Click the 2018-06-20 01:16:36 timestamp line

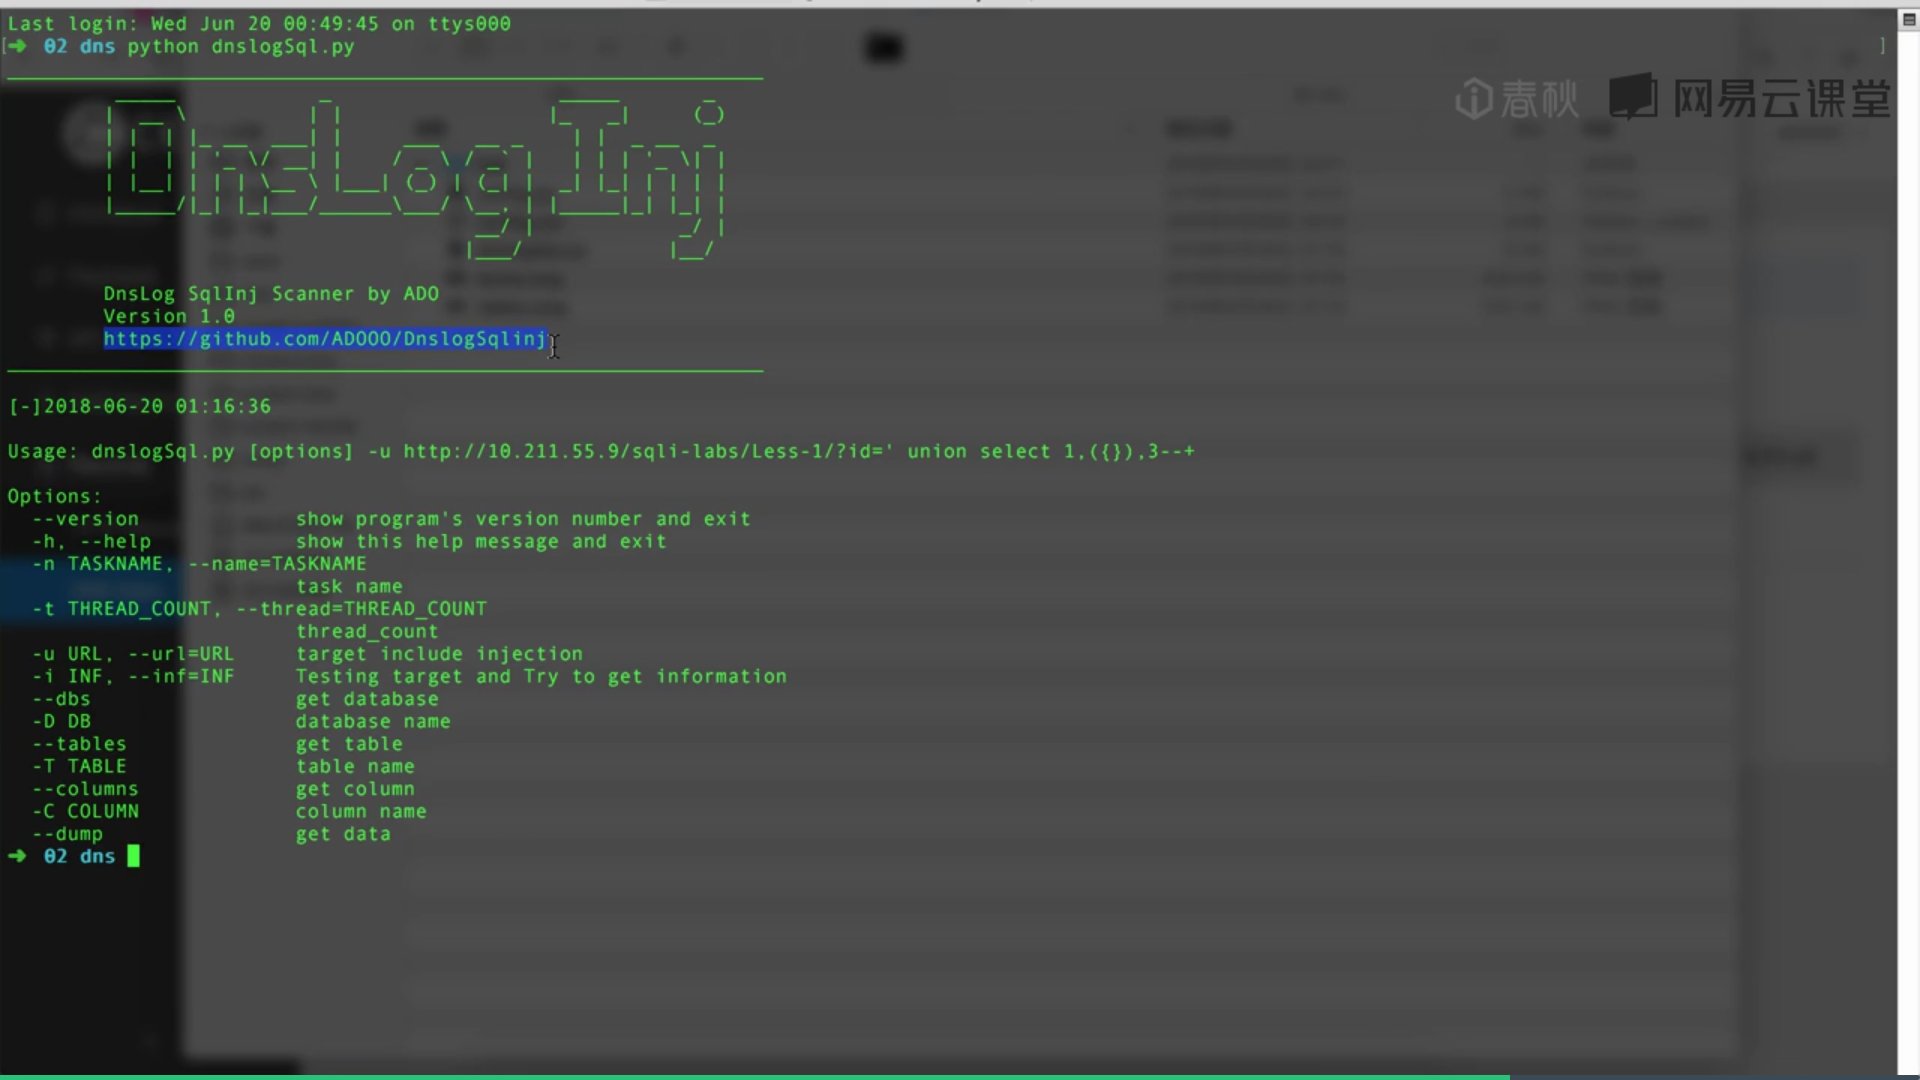[x=140, y=406]
